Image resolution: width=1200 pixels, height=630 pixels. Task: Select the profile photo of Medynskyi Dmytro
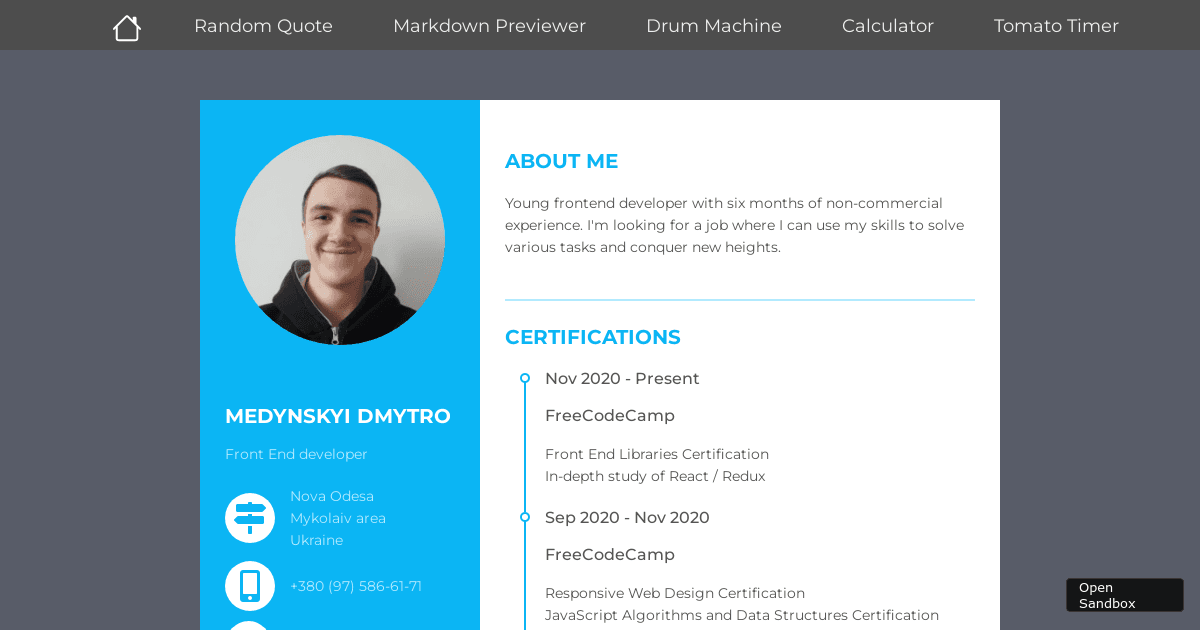[340, 240]
